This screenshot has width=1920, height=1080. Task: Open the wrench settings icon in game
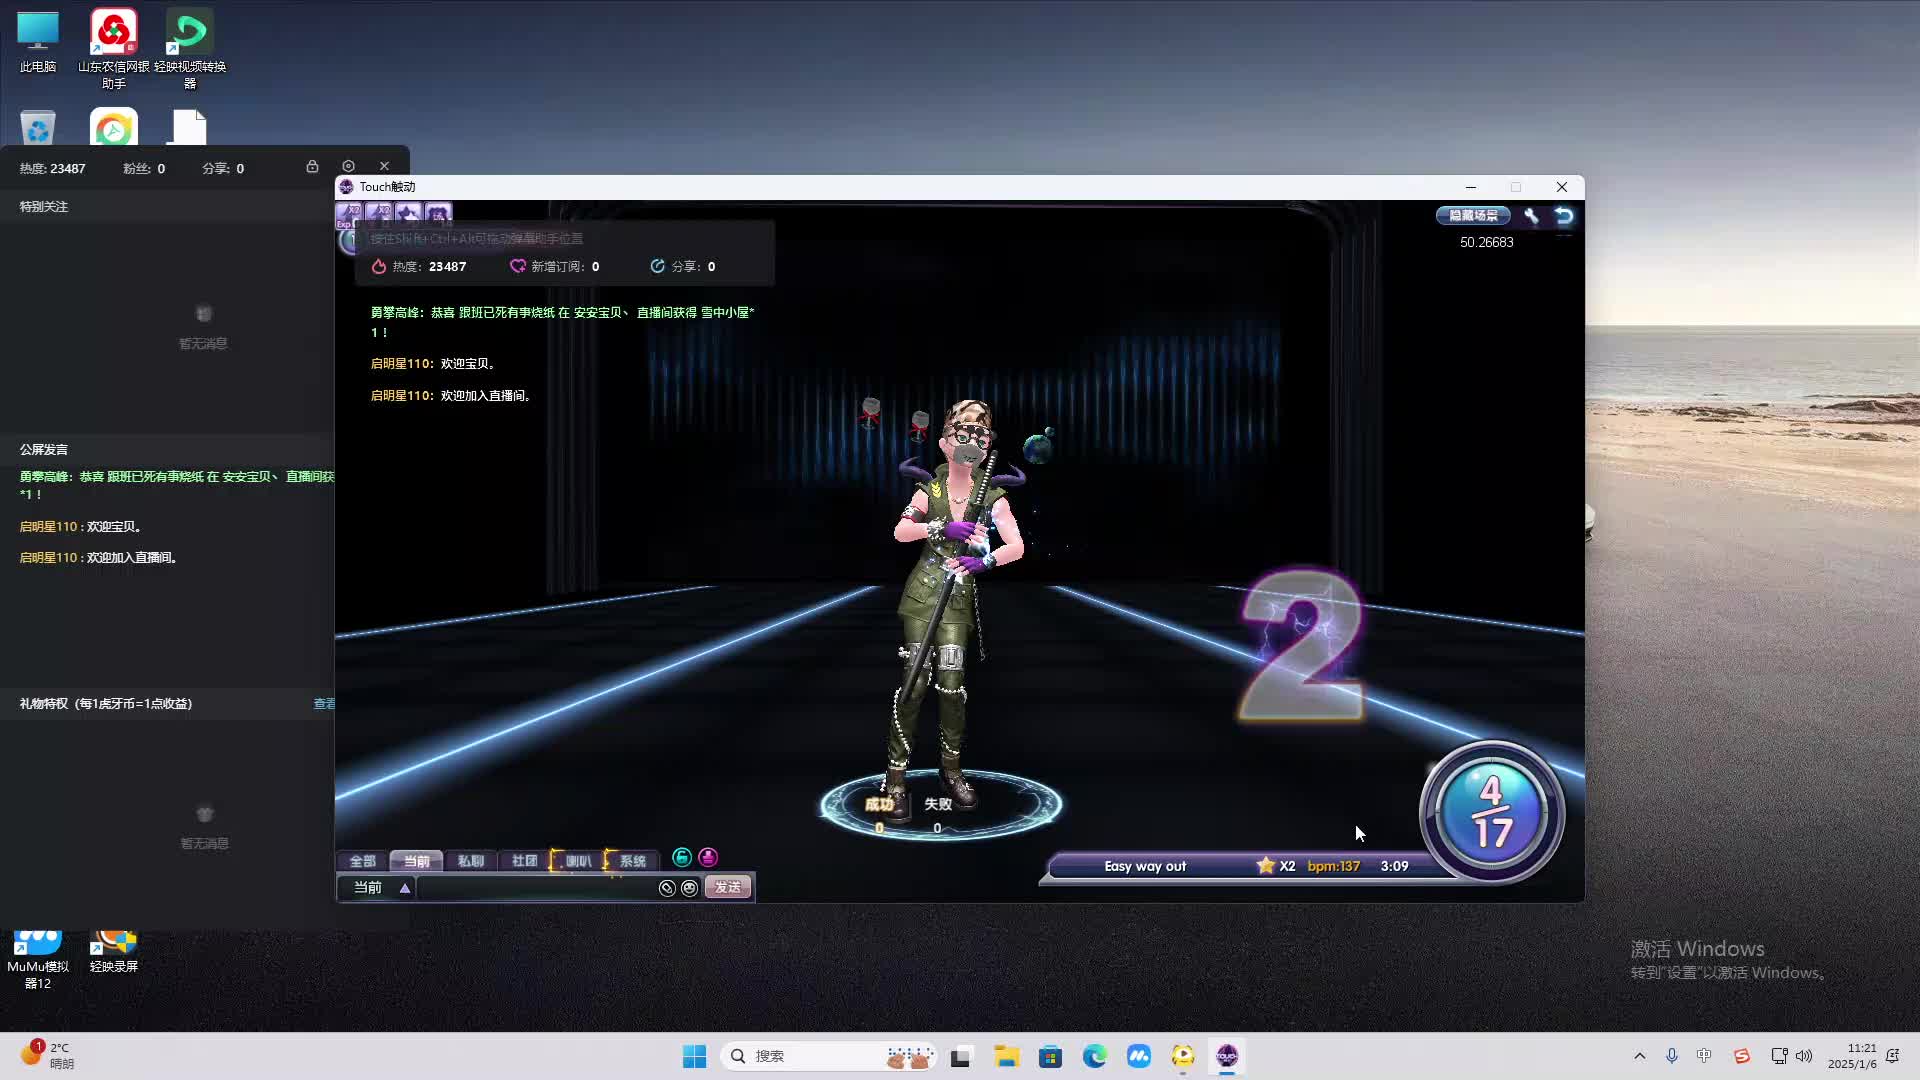tap(1531, 215)
